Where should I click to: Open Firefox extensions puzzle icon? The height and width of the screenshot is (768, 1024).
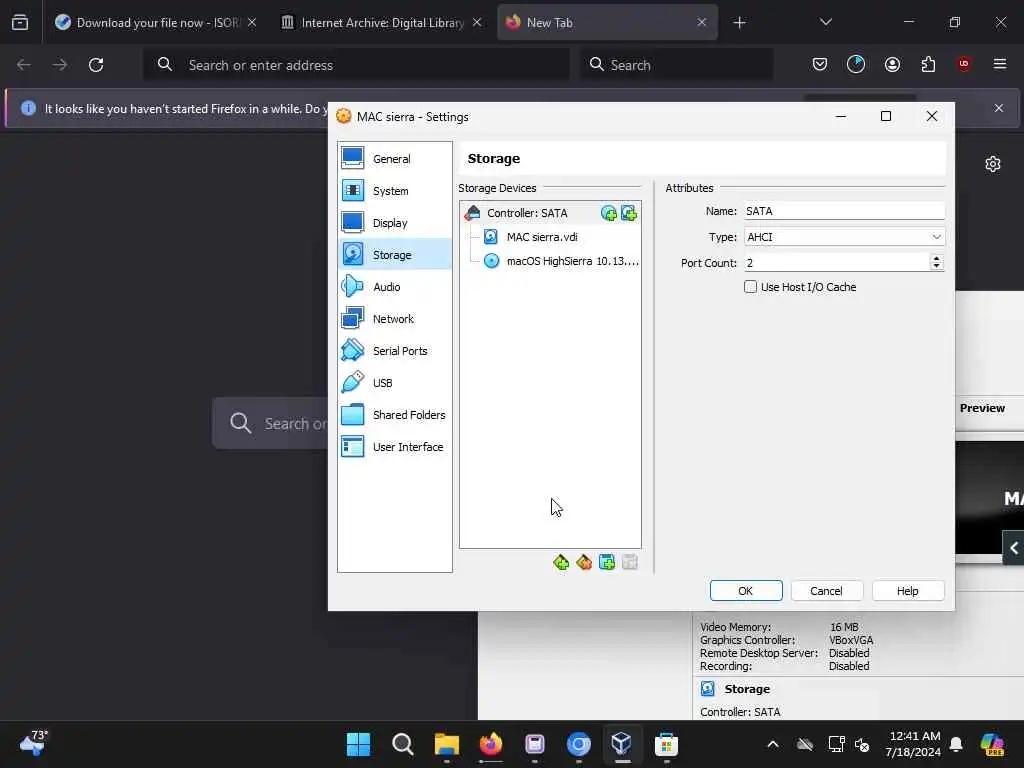click(928, 64)
